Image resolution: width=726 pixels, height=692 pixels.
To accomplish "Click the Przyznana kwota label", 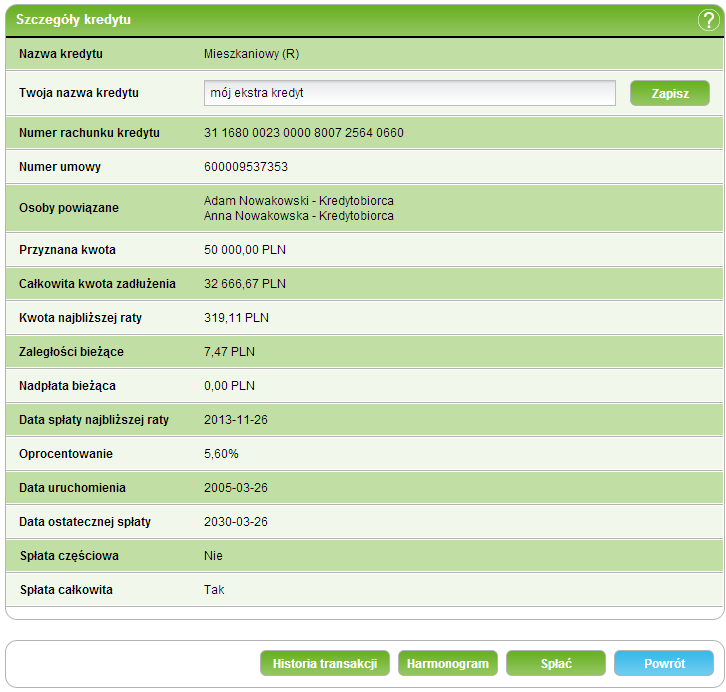I will click(x=67, y=250).
